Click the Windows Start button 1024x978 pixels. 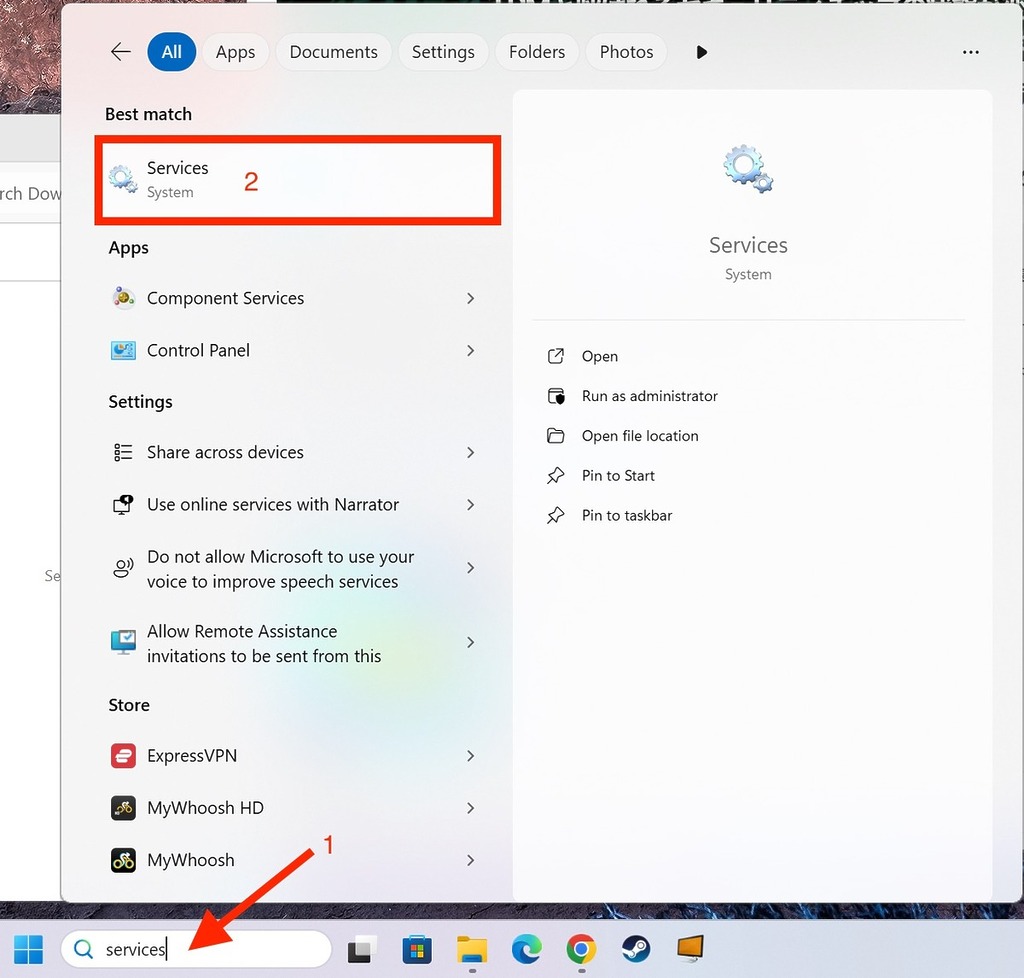coord(27,947)
